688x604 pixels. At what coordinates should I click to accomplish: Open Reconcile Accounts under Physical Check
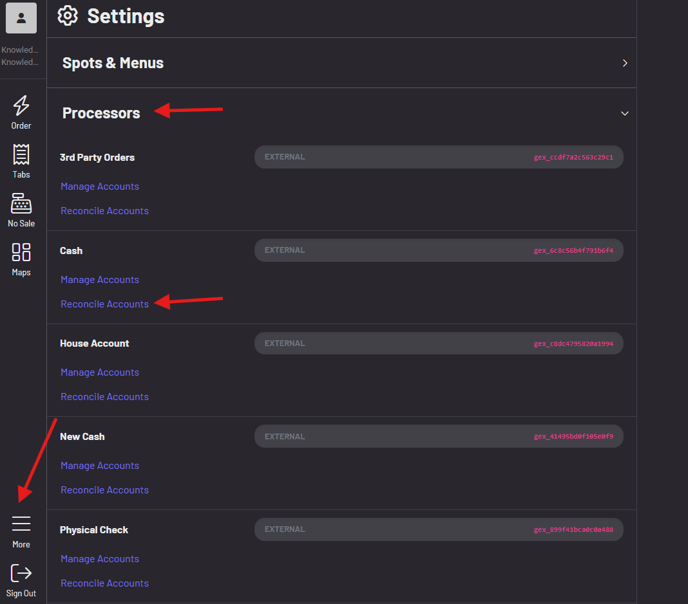pyautogui.click(x=104, y=583)
